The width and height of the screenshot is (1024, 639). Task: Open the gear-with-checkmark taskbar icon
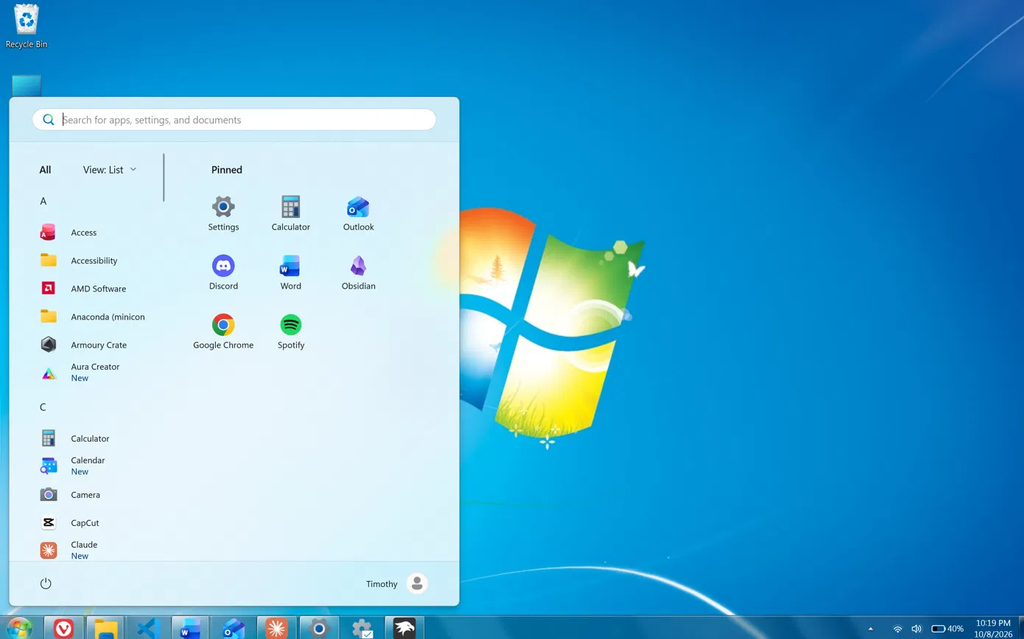[362, 629]
